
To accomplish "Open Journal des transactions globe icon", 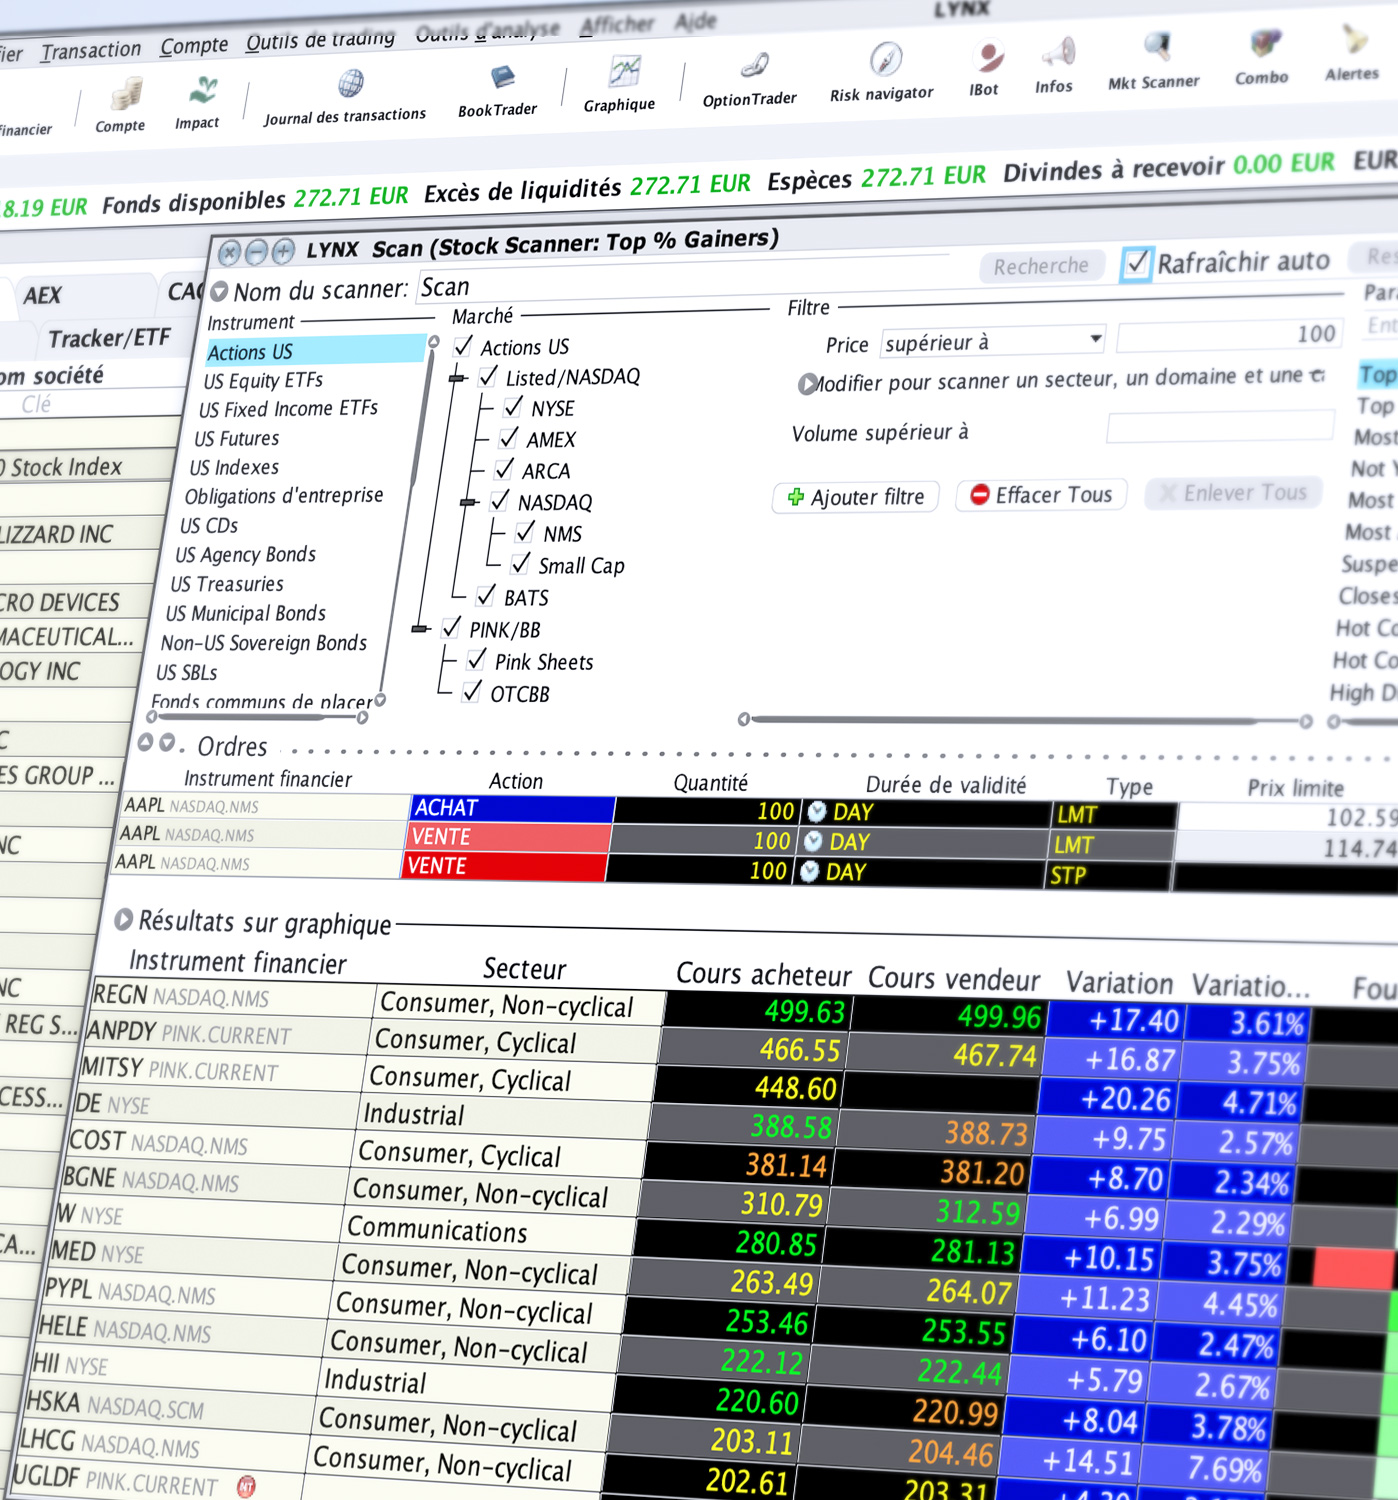I will pos(350,83).
